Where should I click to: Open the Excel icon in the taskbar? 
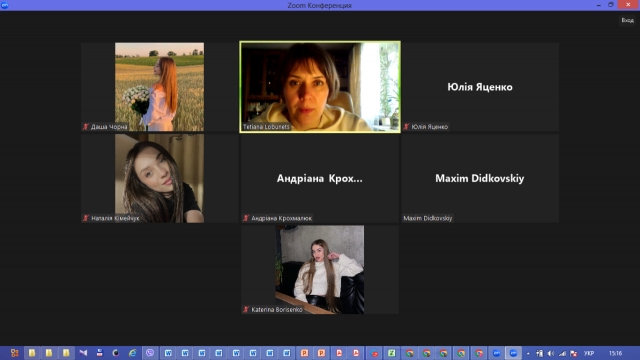click(x=391, y=353)
